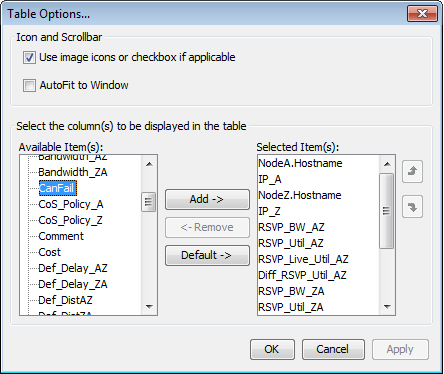Close the Table Options window
Image resolution: width=444 pixels, height=374 pixels.
(x=422, y=14)
